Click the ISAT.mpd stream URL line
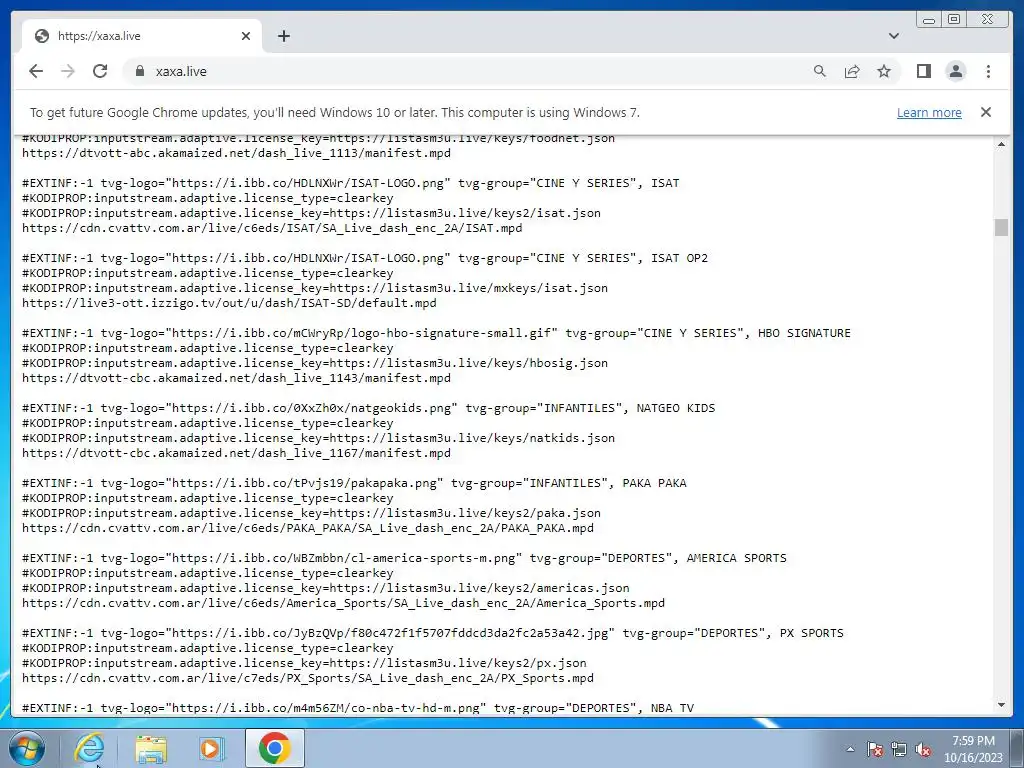The width and height of the screenshot is (1024, 768). pos(272,228)
